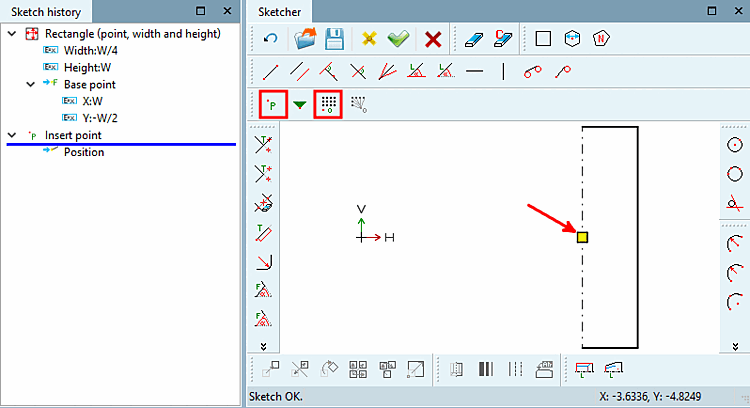Toggle the dashed construction lines style icon
The image size is (750, 408).
[515, 369]
